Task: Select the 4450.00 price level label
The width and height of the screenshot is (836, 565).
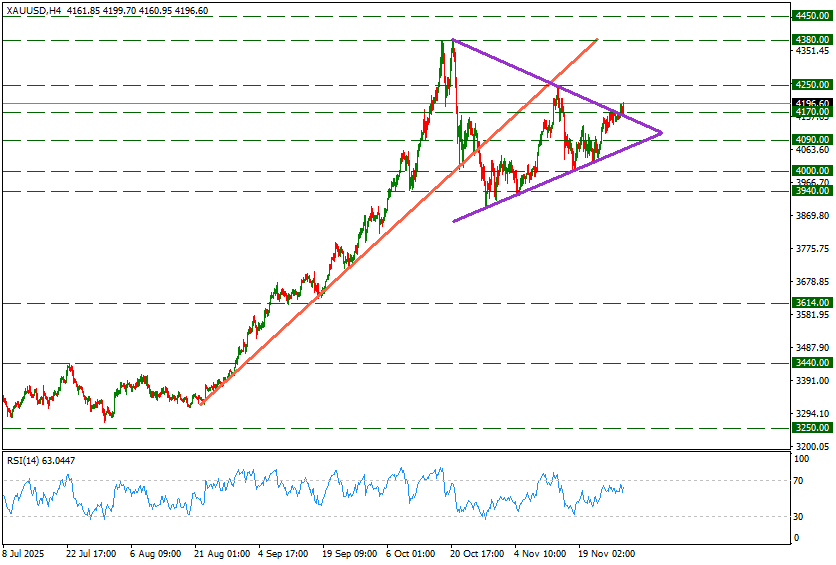Action: pyautogui.click(x=811, y=16)
